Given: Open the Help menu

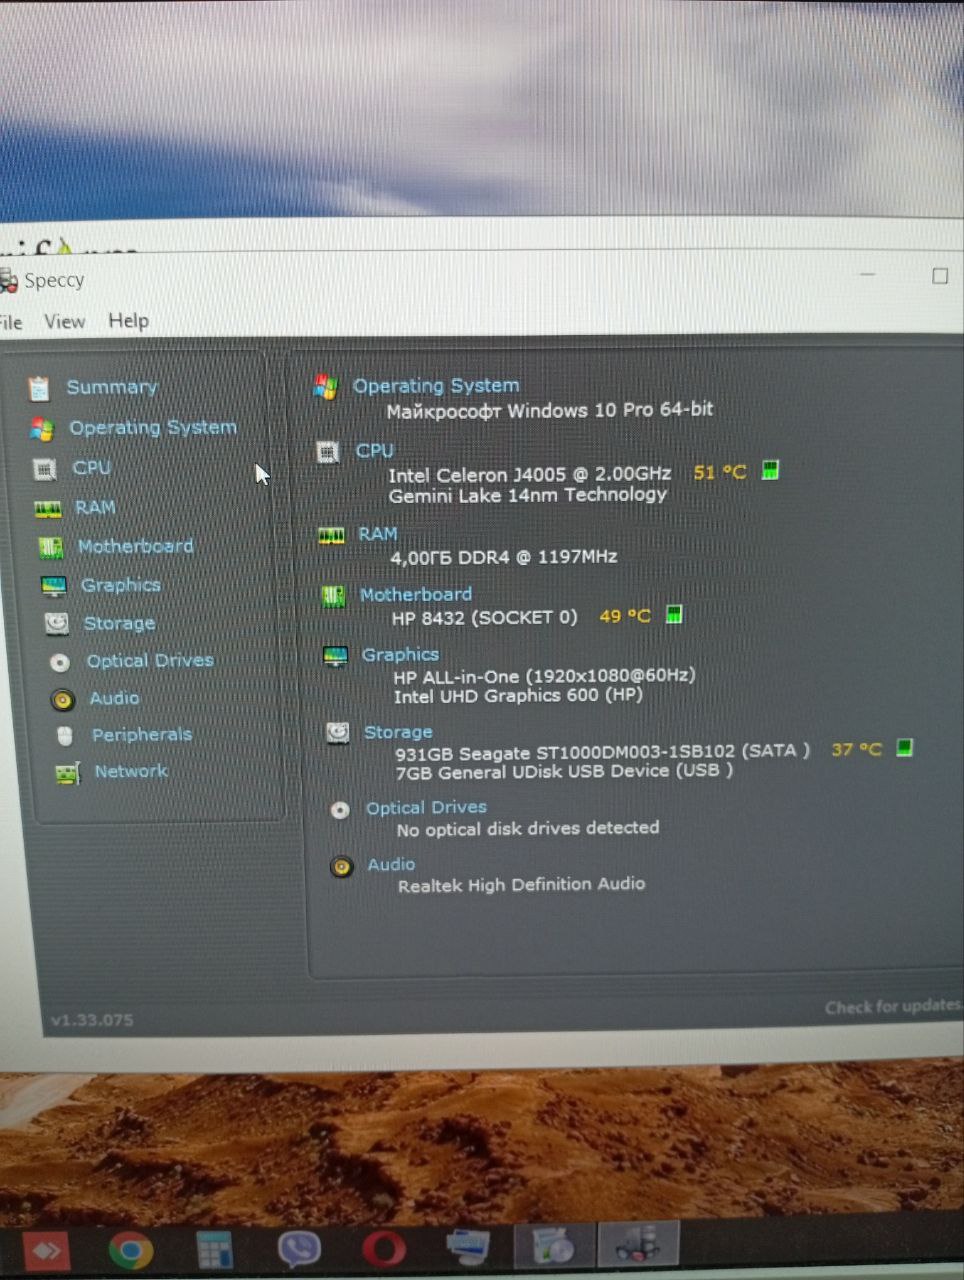Looking at the screenshot, I should [128, 321].
